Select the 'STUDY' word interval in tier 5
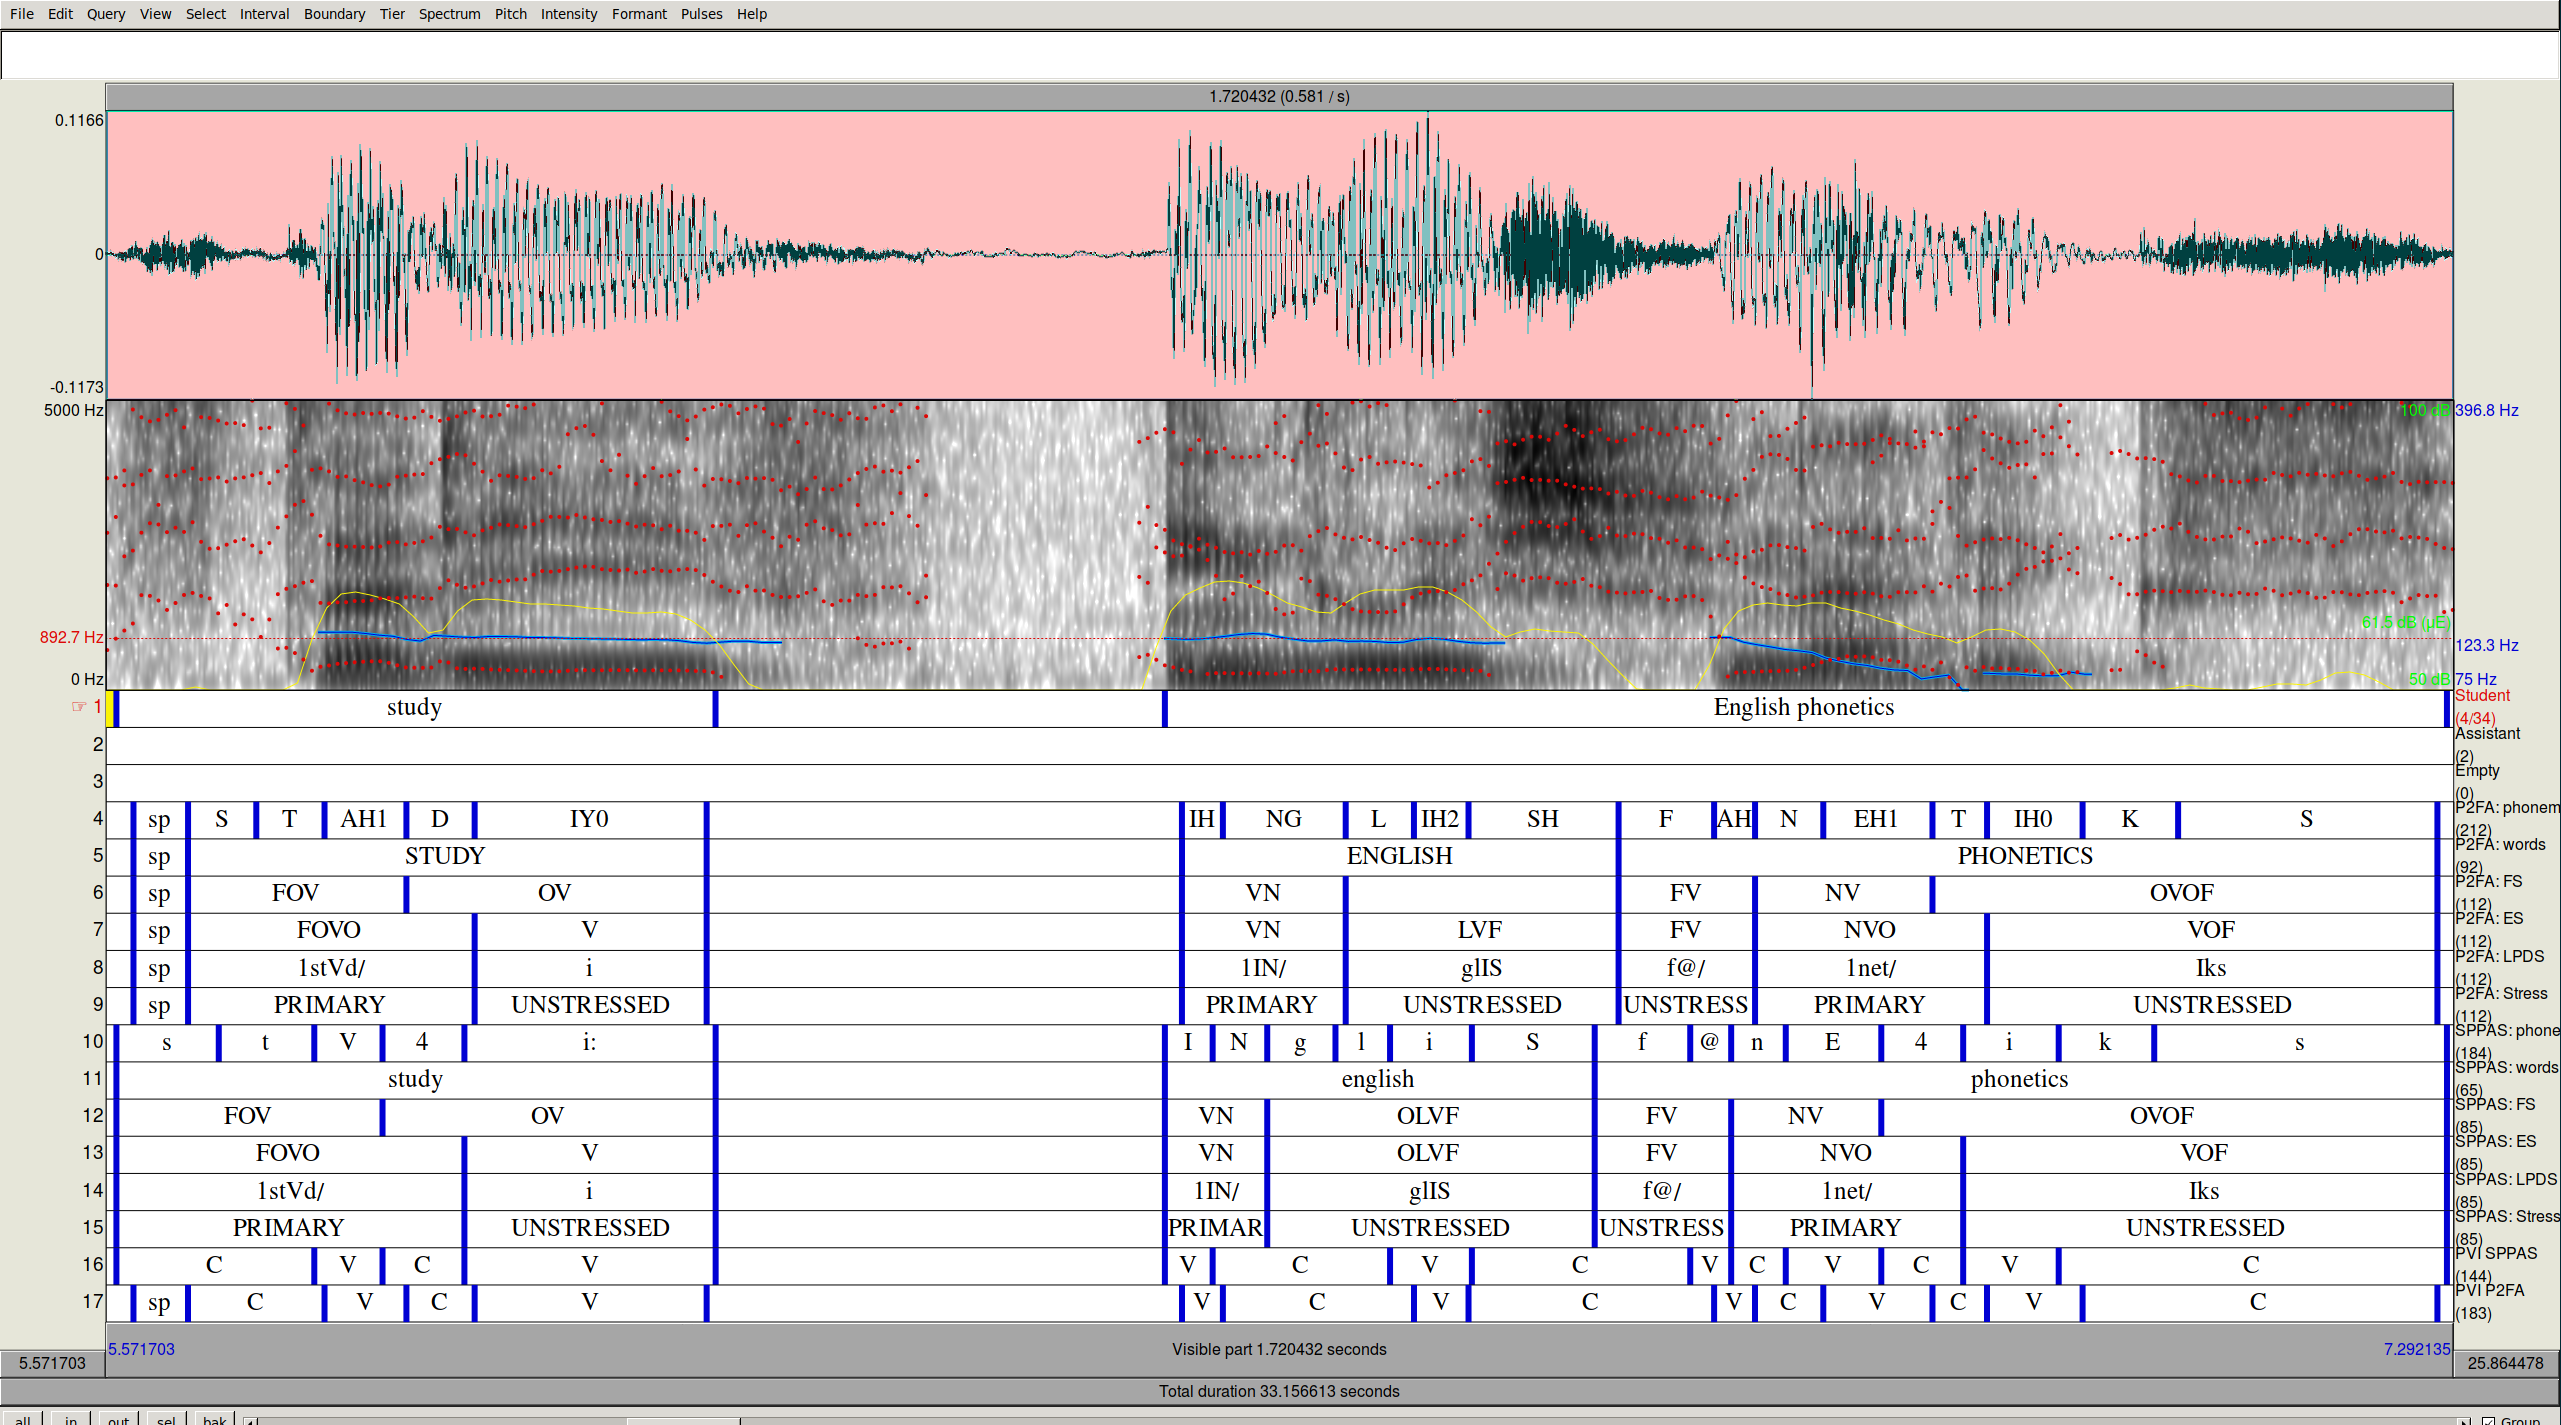 (446, 856)
